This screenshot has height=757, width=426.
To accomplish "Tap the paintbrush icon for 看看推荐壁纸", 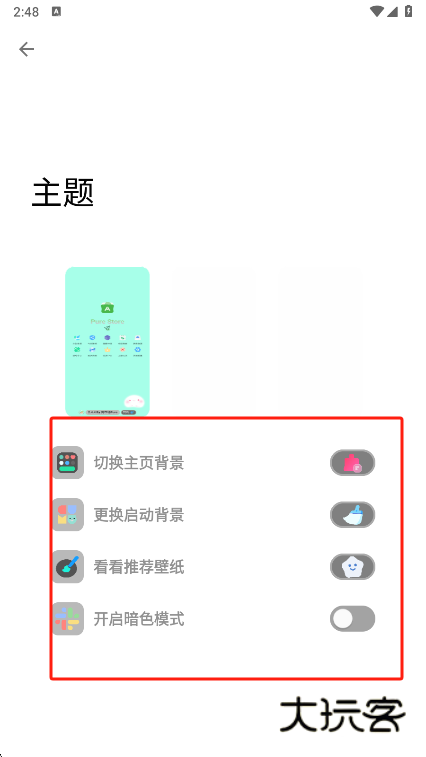I will tap(68, 567).
